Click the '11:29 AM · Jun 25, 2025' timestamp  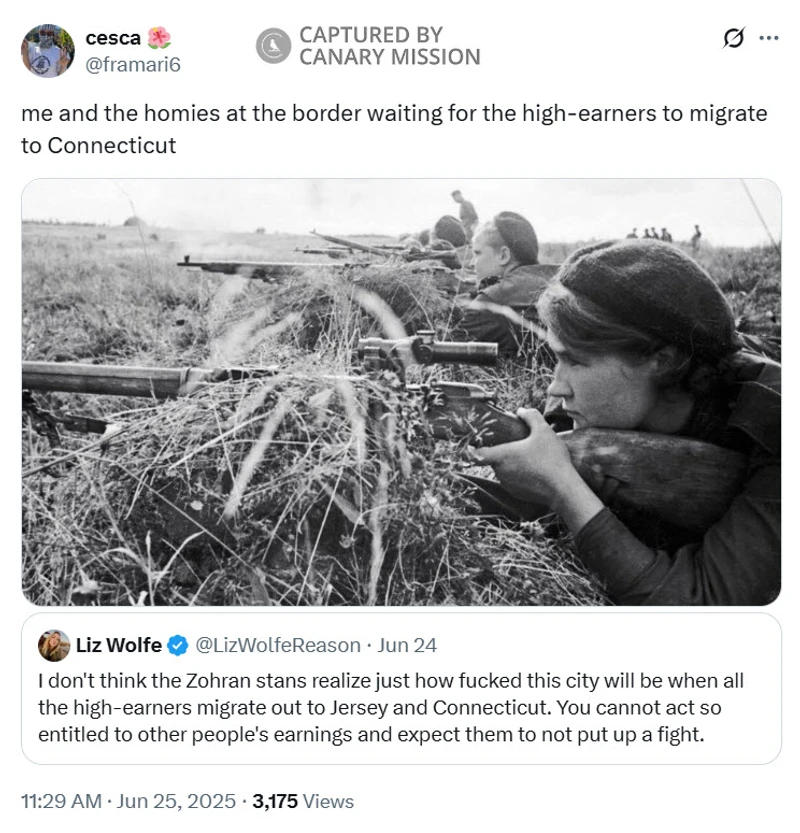coord(128,801)
